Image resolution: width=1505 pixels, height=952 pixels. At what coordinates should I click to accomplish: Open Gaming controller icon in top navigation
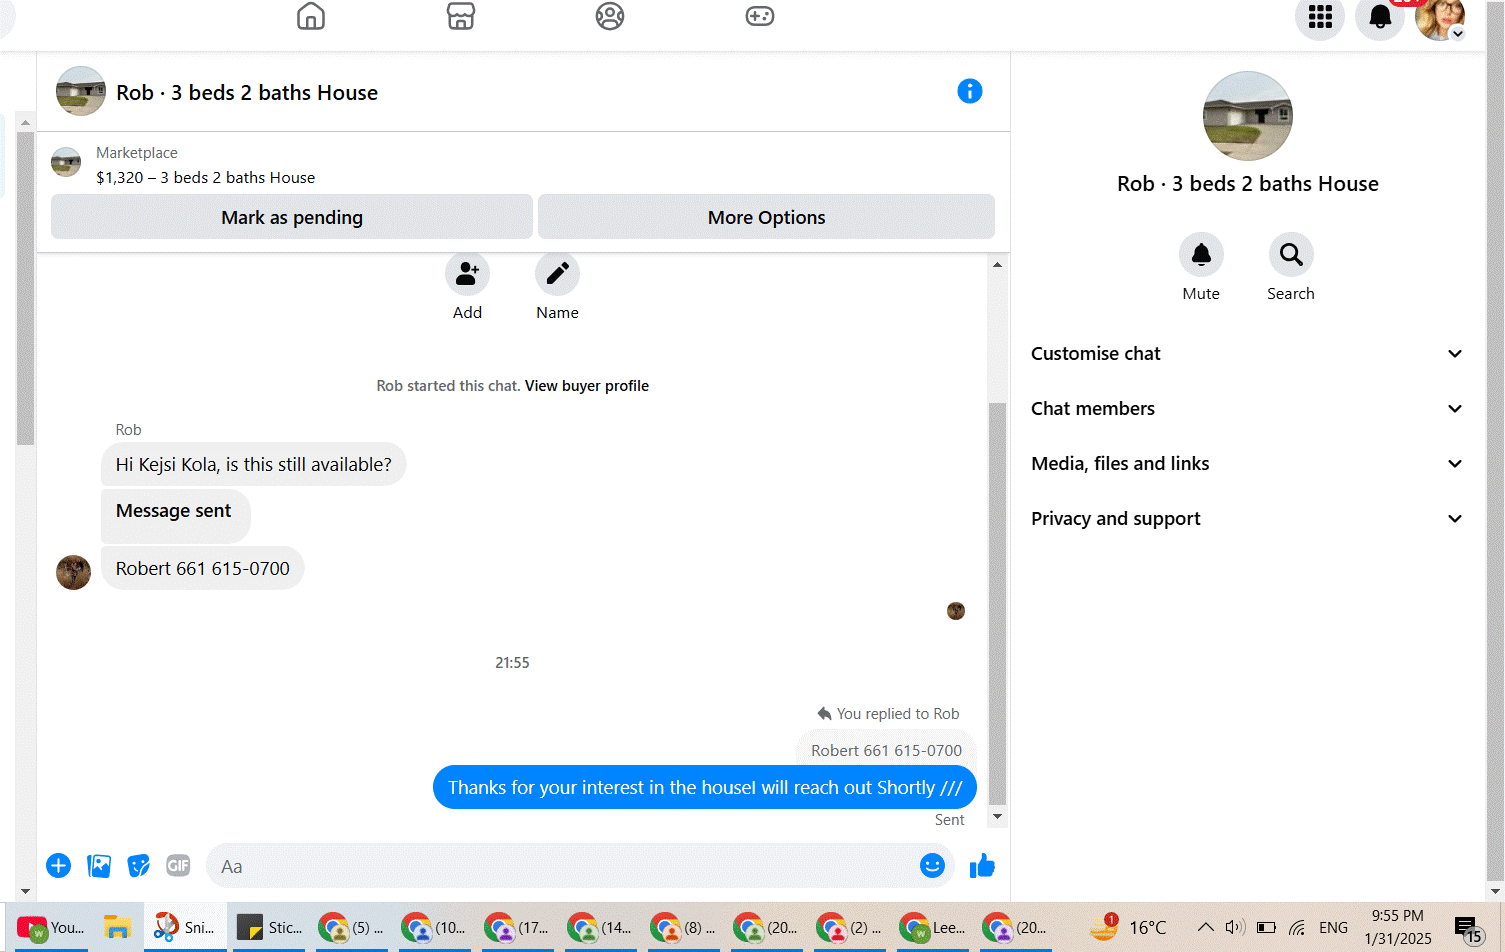760,16
